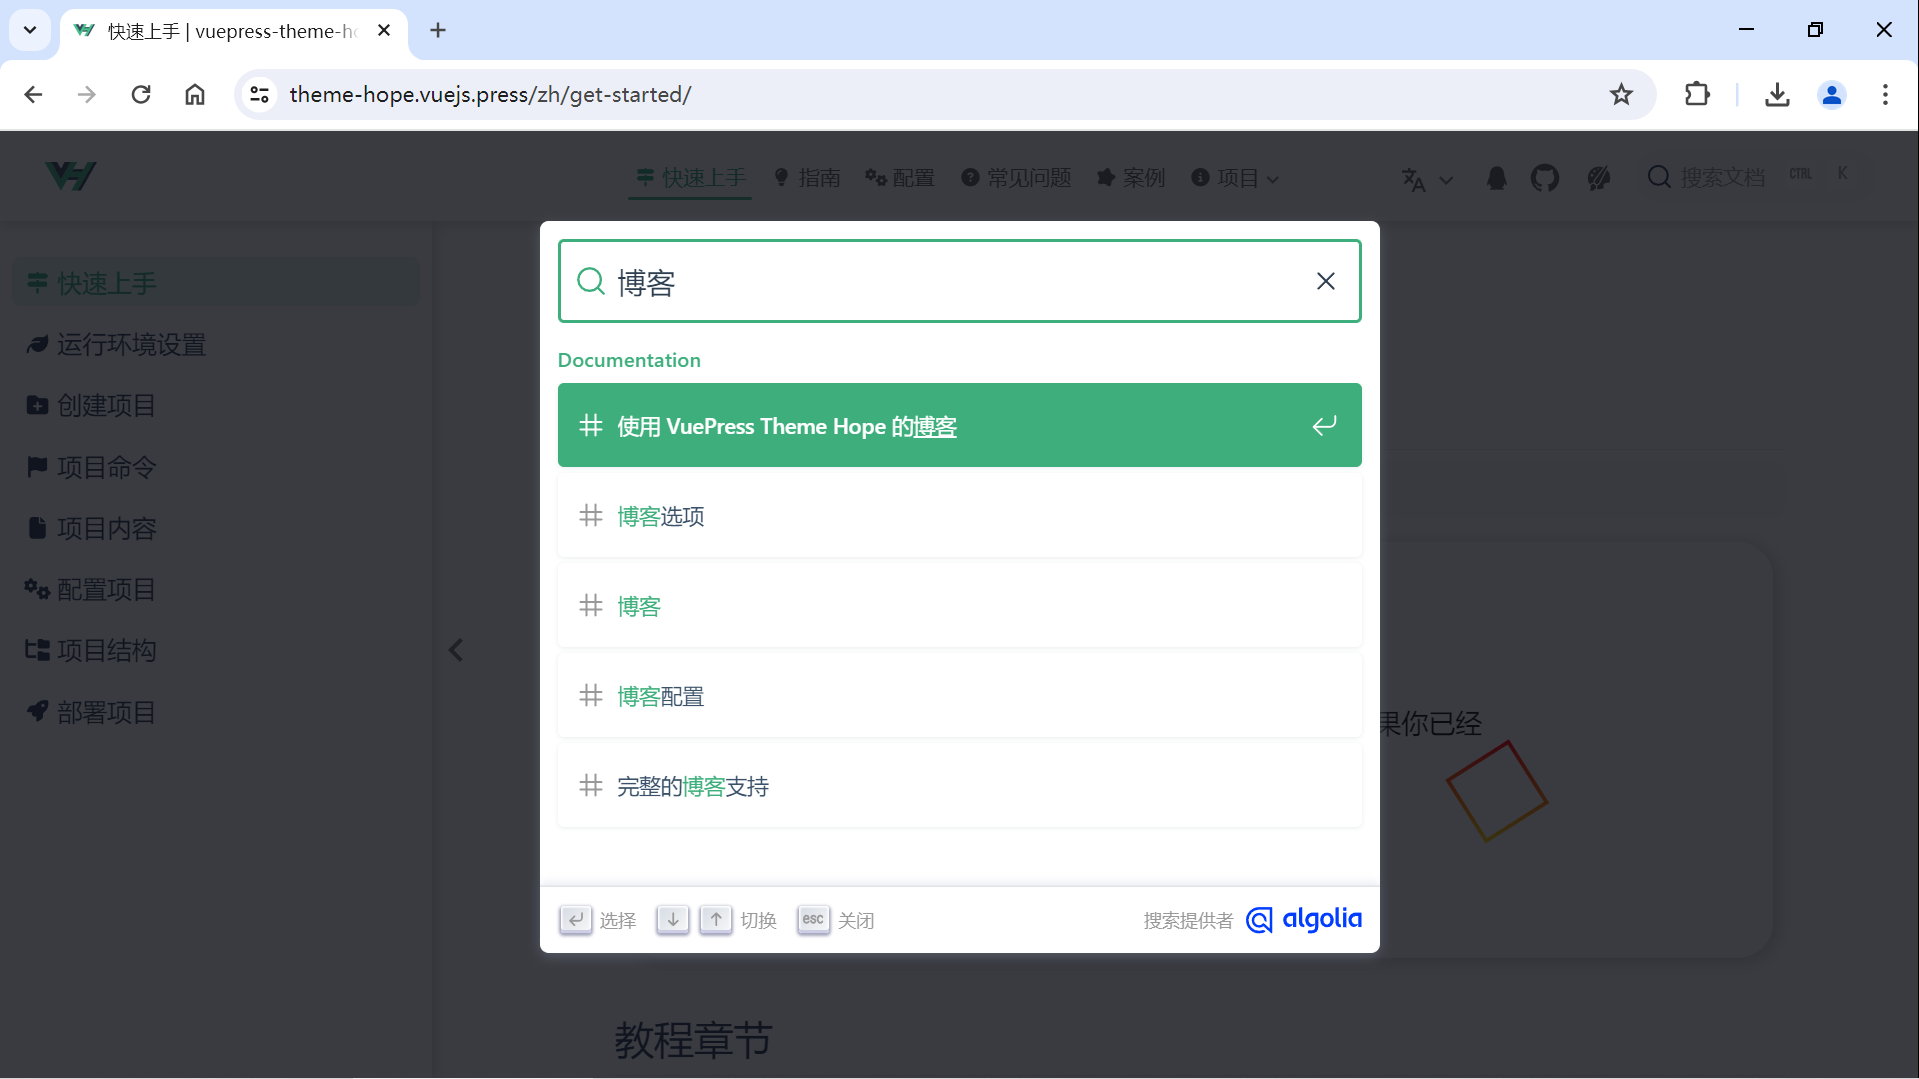
Task: Click the up-arrow key hint icon
Action: point(716,919)
